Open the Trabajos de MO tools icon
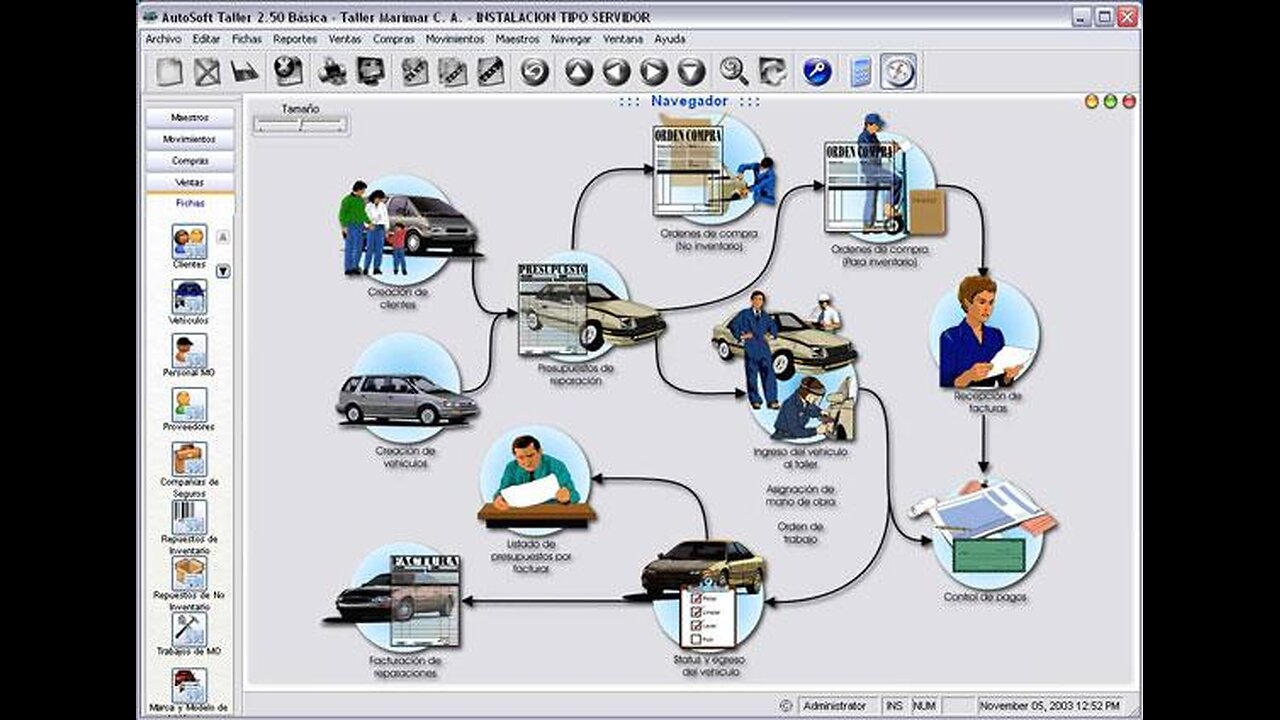The height and width of the screenshot is (720, 1280). click(x=189, y=629)
